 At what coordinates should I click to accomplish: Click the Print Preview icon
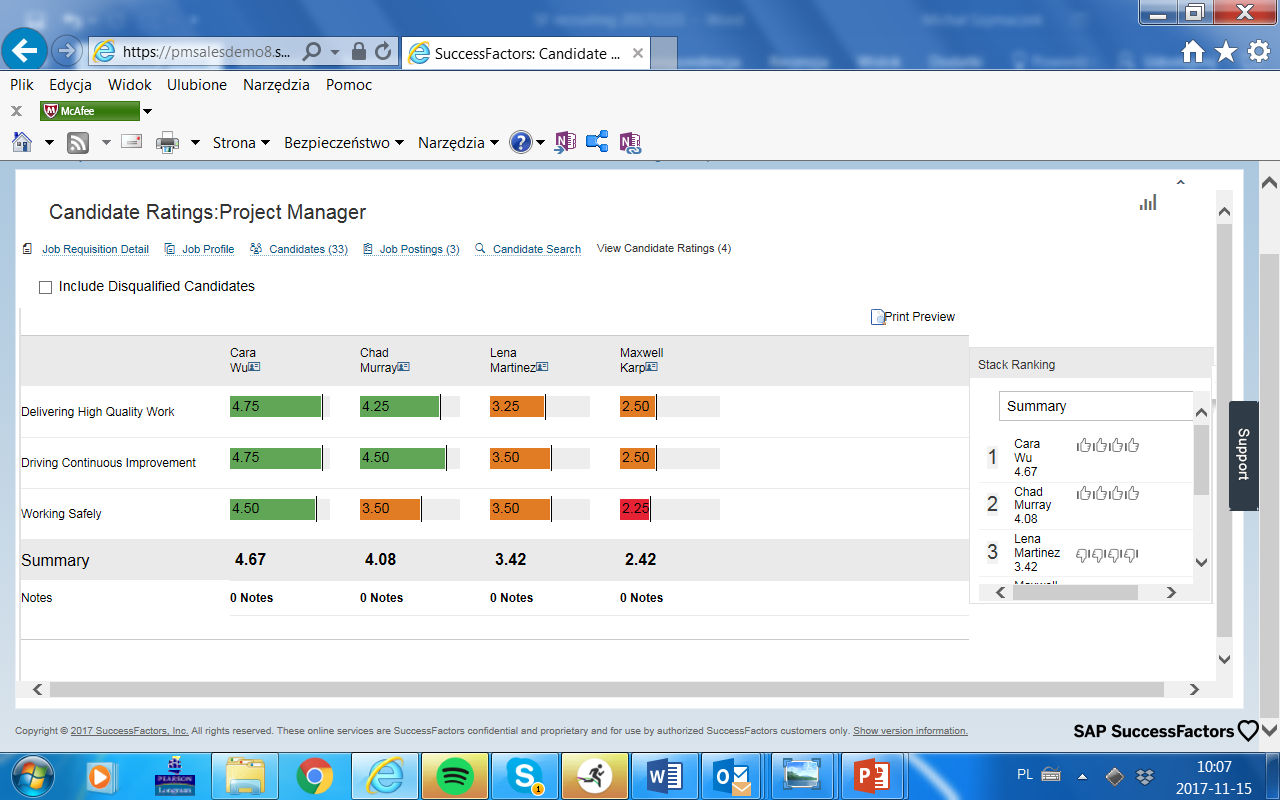(878, 317)
